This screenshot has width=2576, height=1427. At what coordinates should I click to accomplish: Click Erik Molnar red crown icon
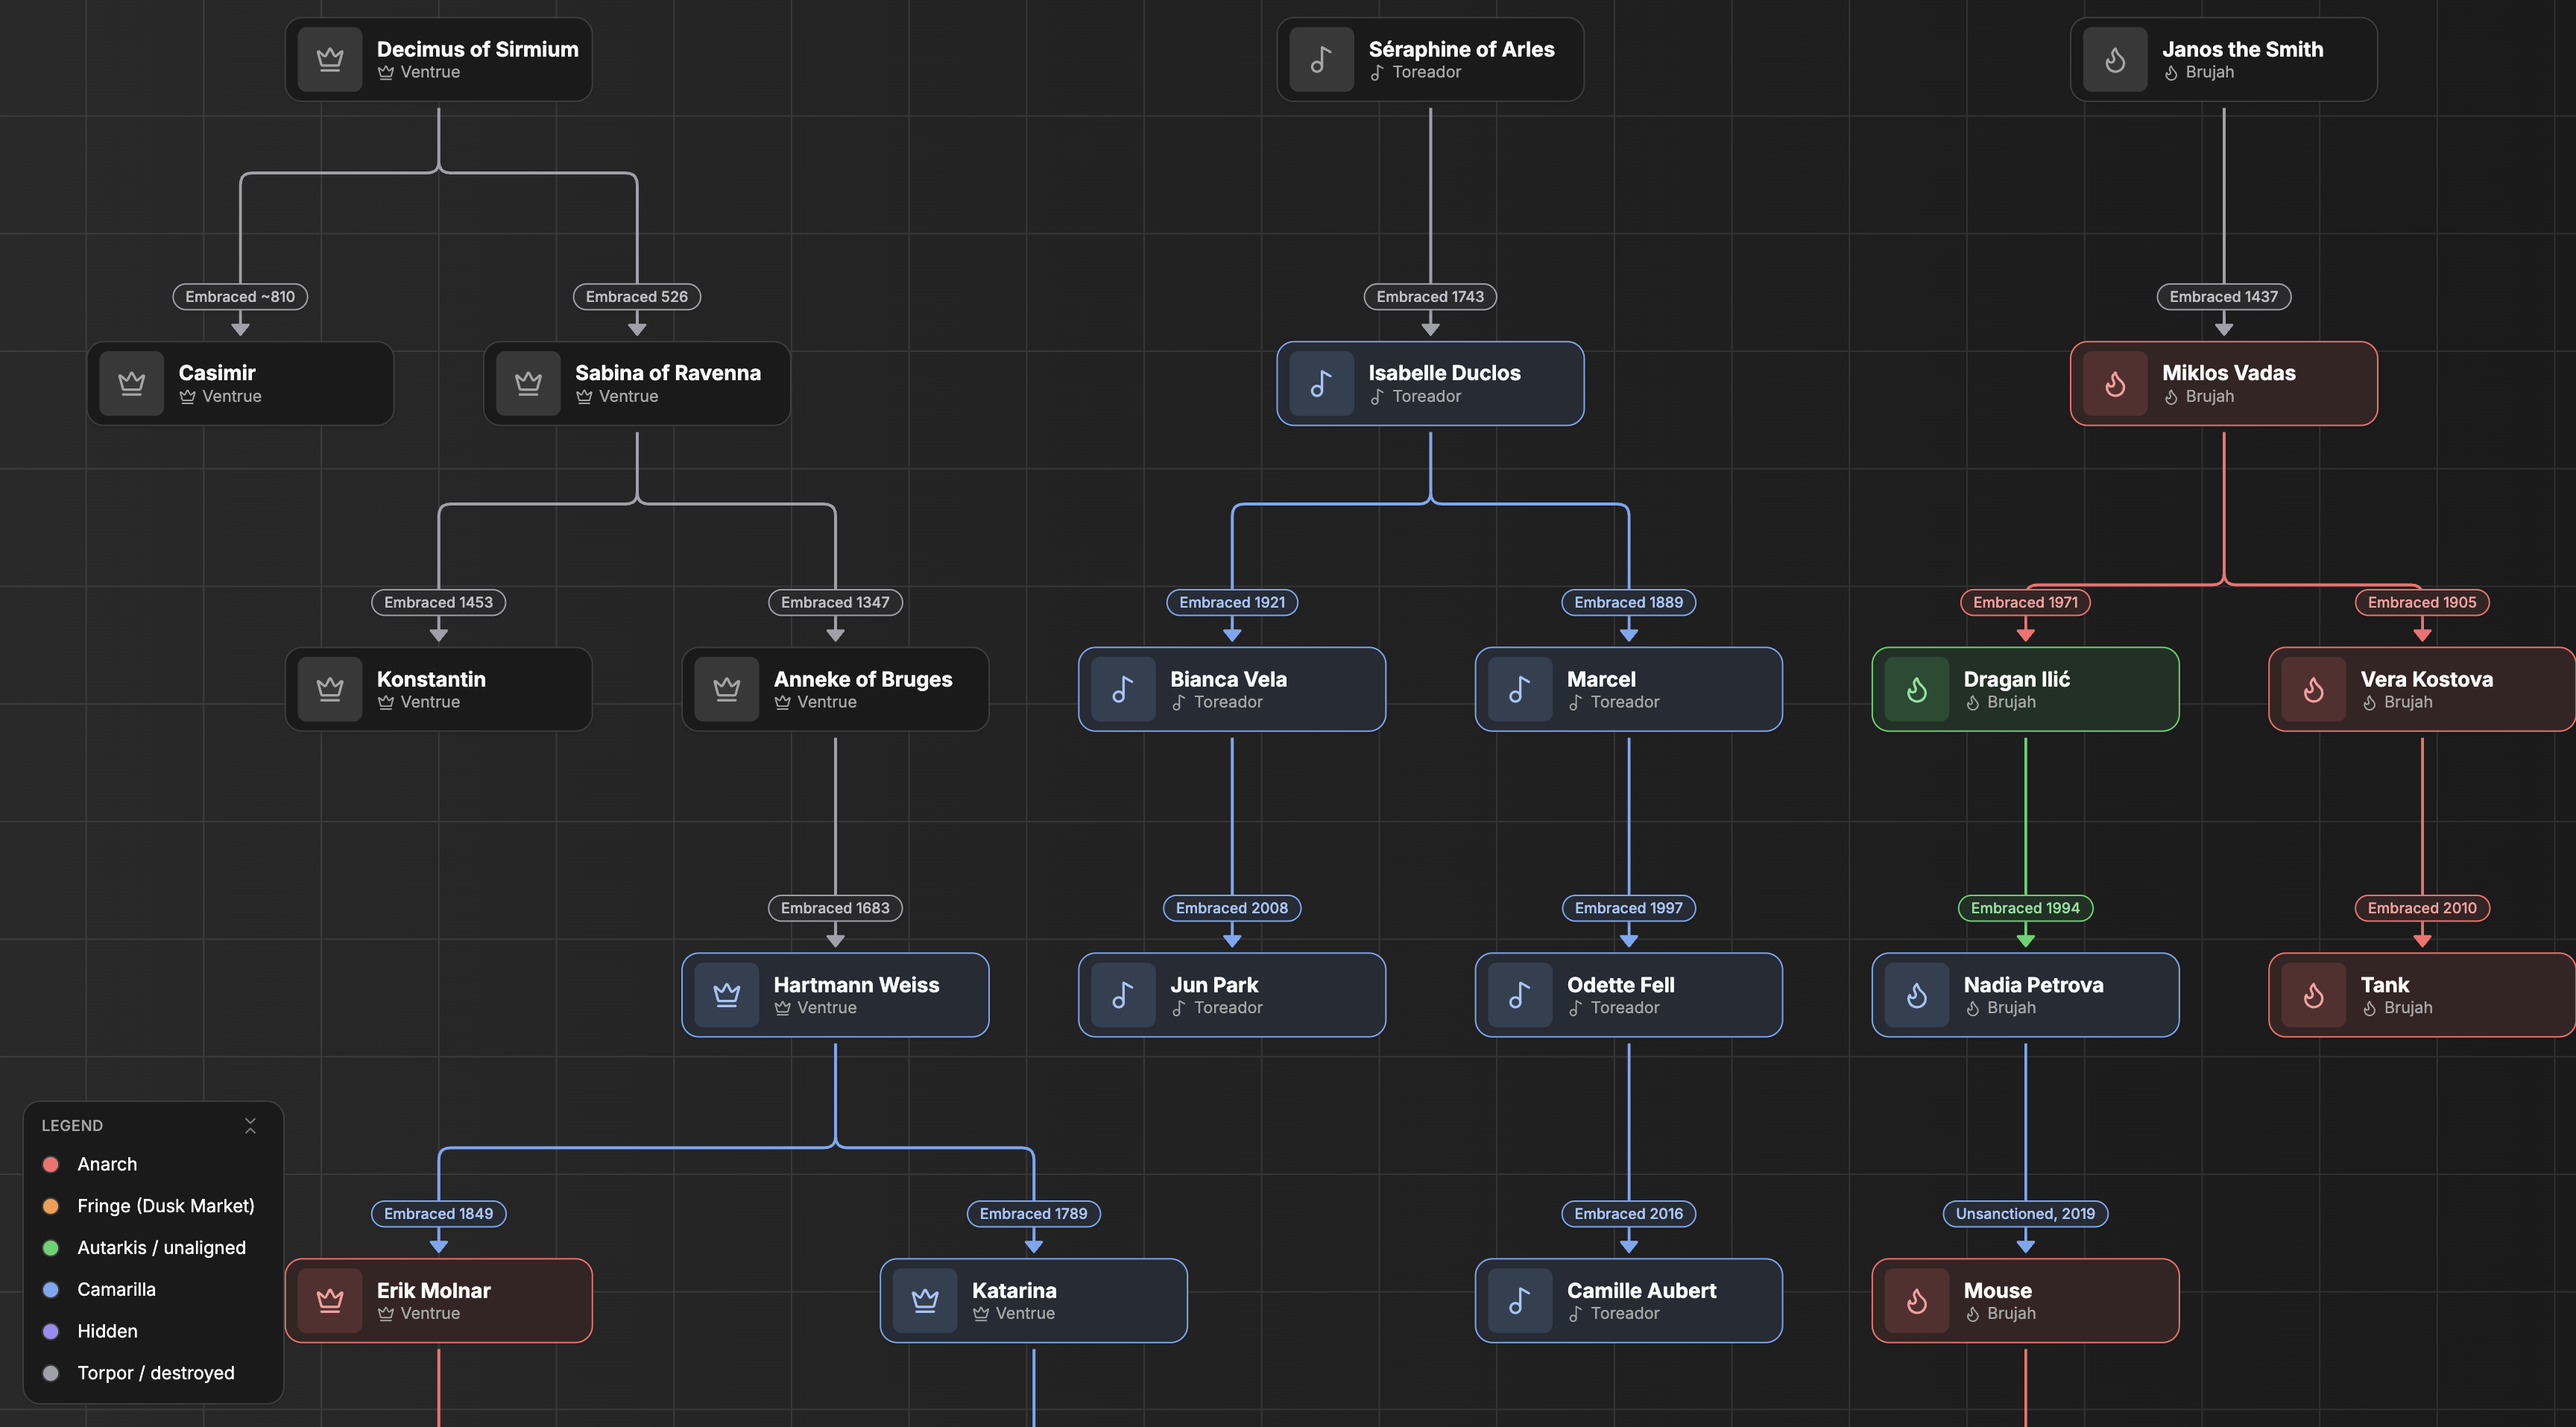coord(330,1301)
